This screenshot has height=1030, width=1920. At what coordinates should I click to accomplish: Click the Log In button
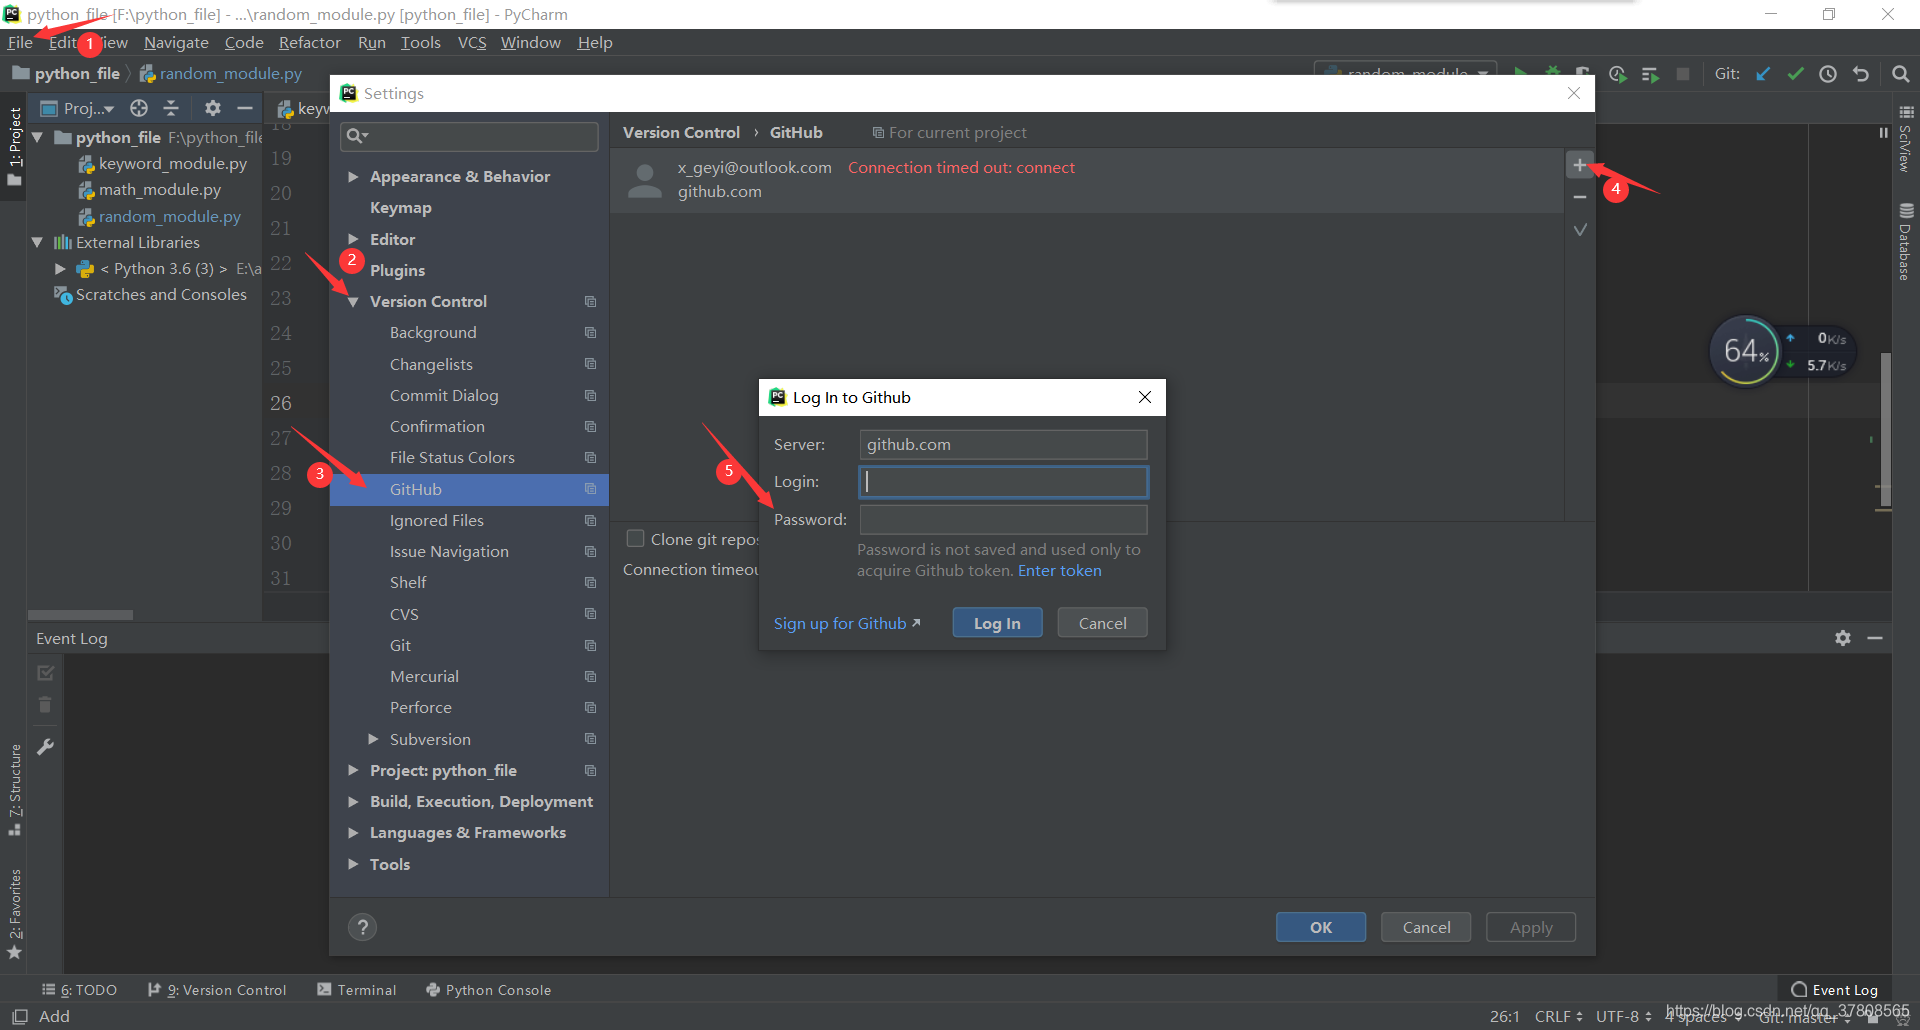point(997,623)
